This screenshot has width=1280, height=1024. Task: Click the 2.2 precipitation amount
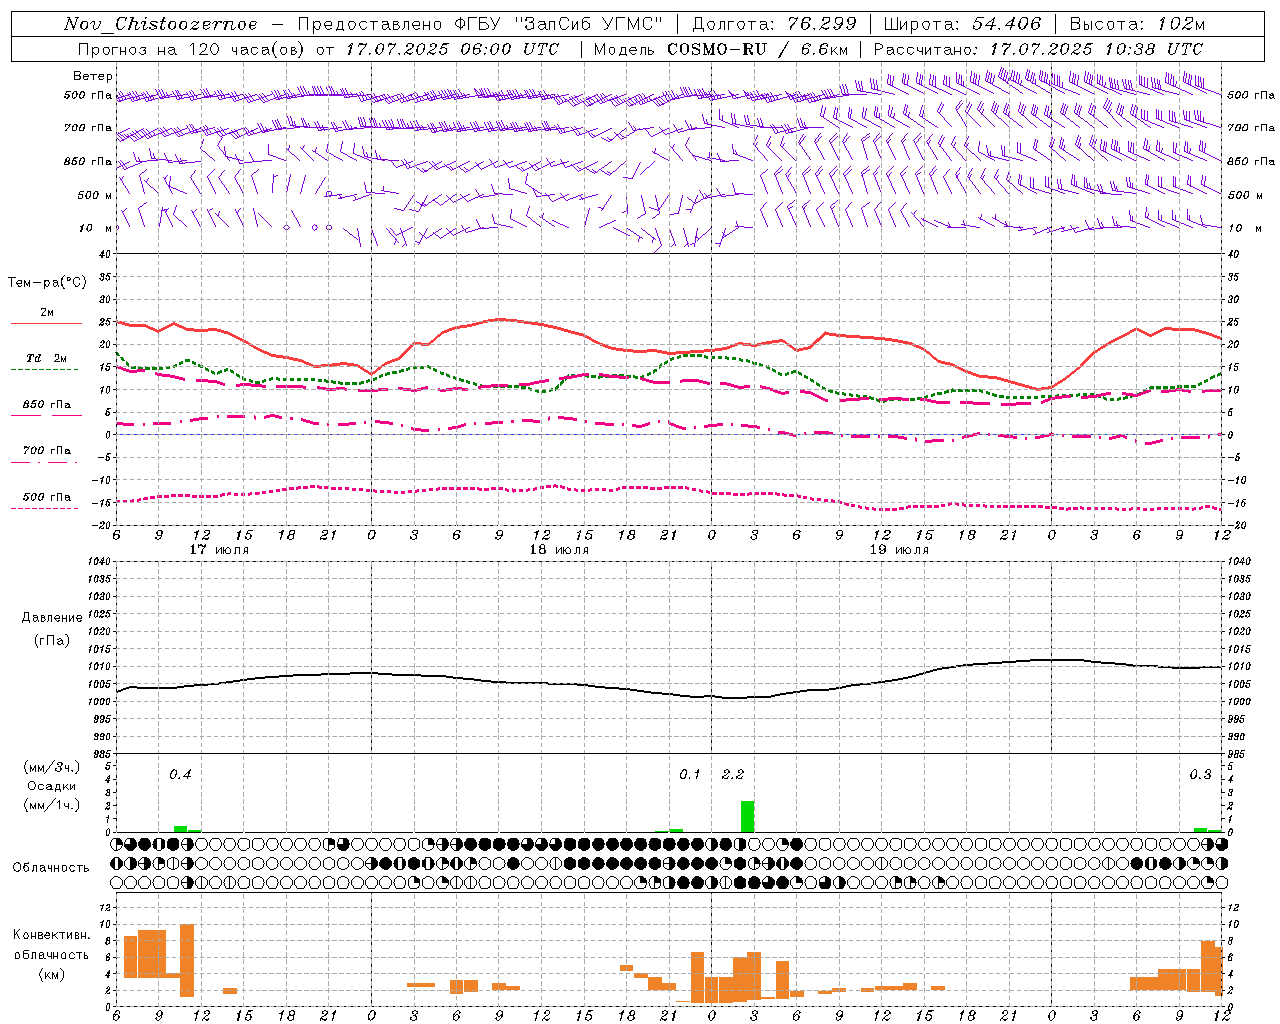pos(733,774)
